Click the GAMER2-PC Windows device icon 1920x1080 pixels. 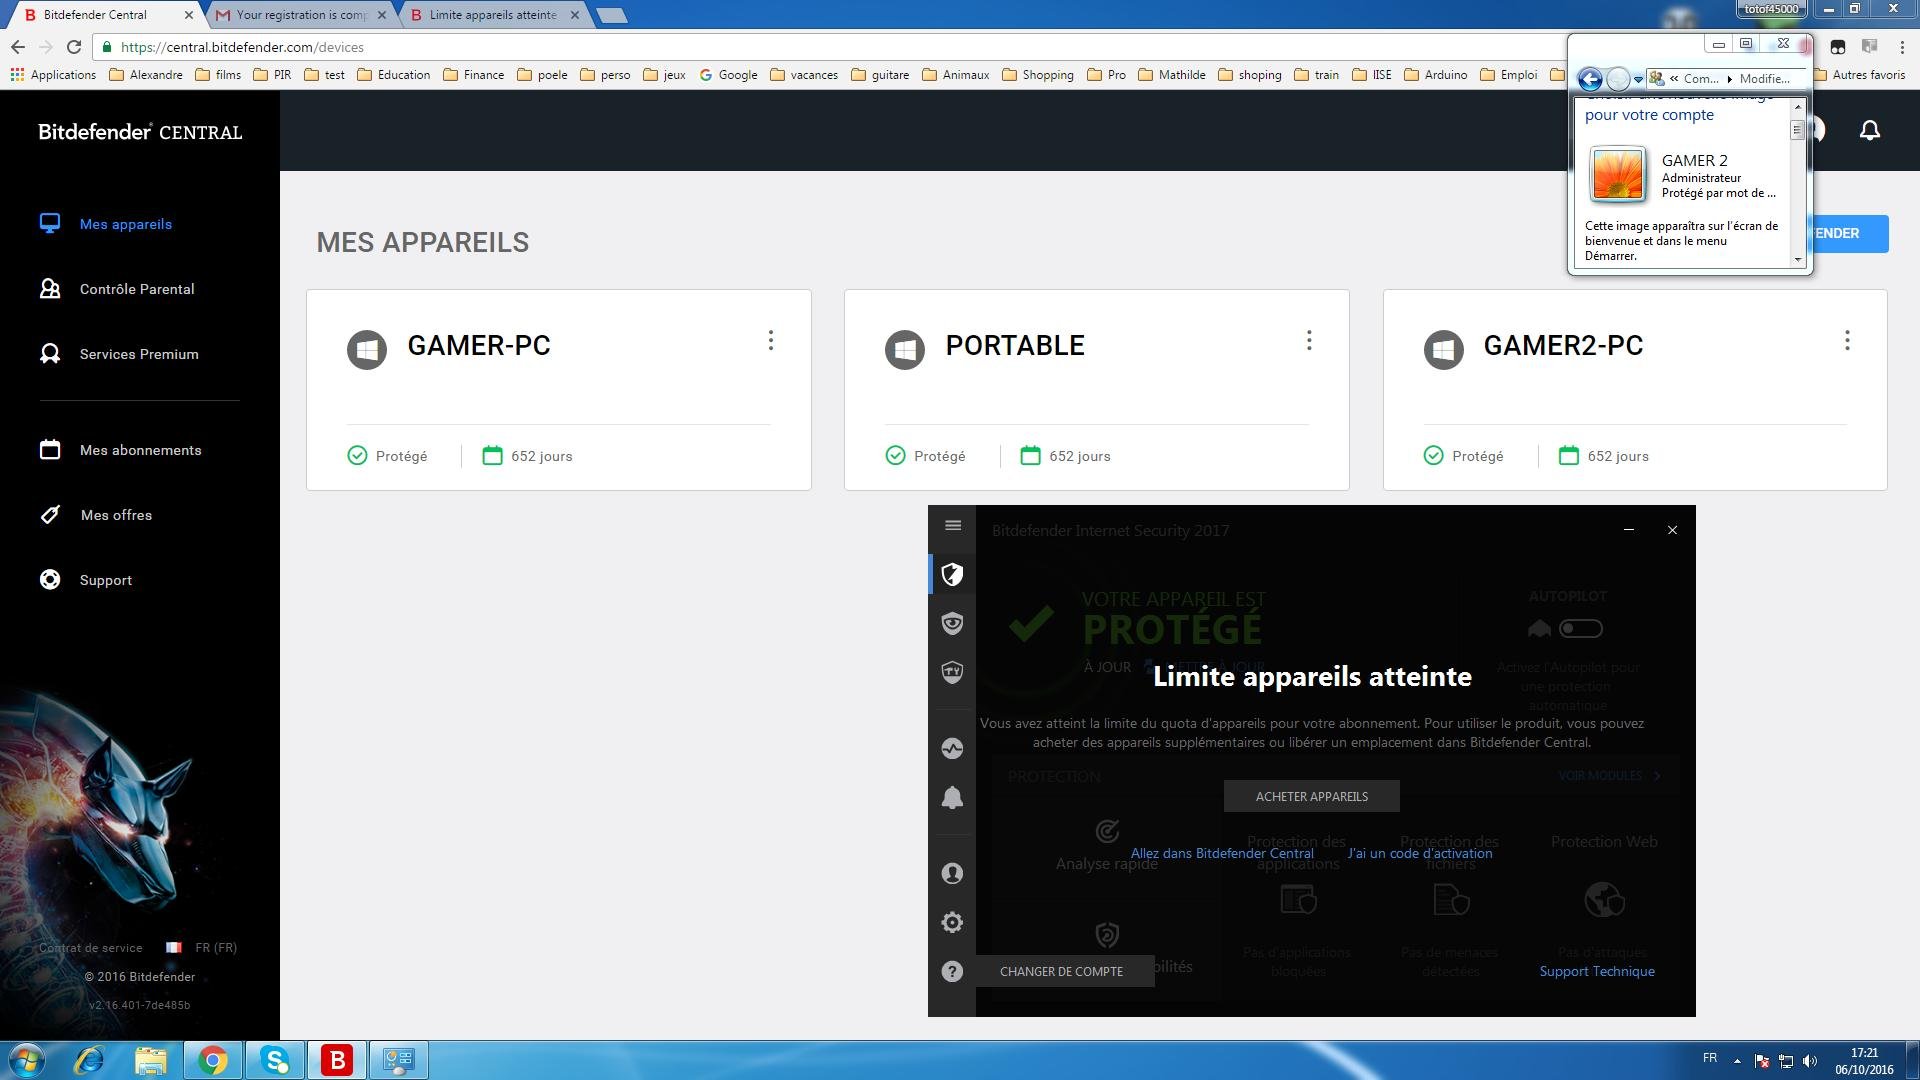pos(1443,350)
